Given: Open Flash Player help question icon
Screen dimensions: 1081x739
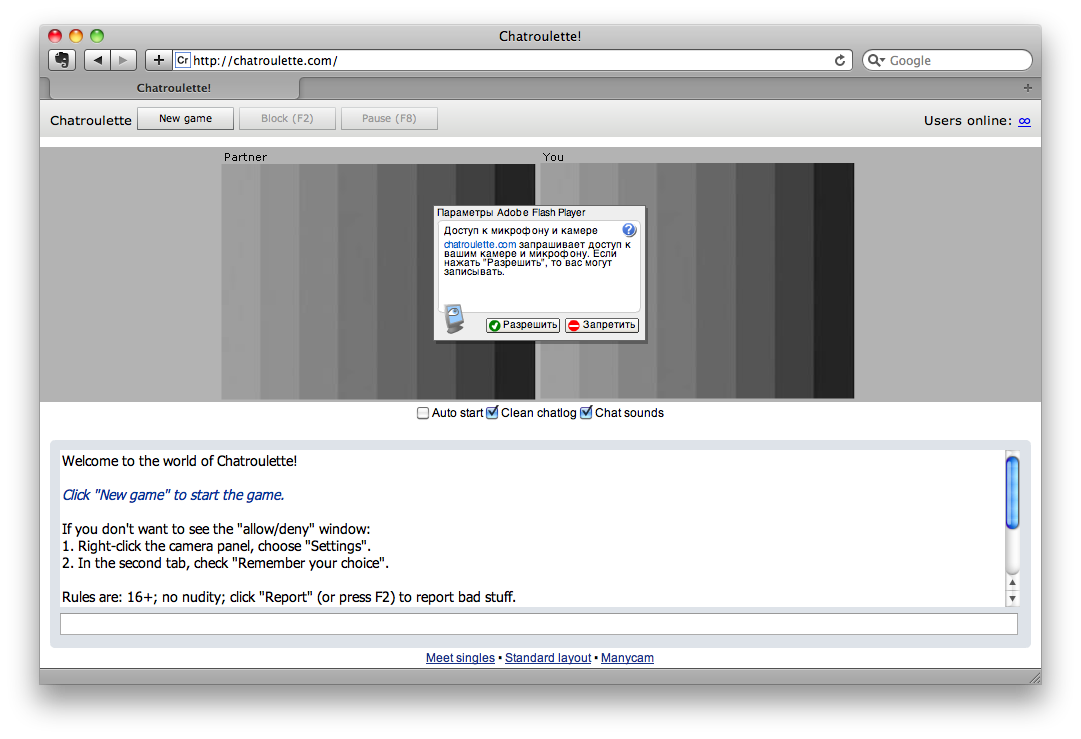Looking at the screenshot, I should click(629, 230).
